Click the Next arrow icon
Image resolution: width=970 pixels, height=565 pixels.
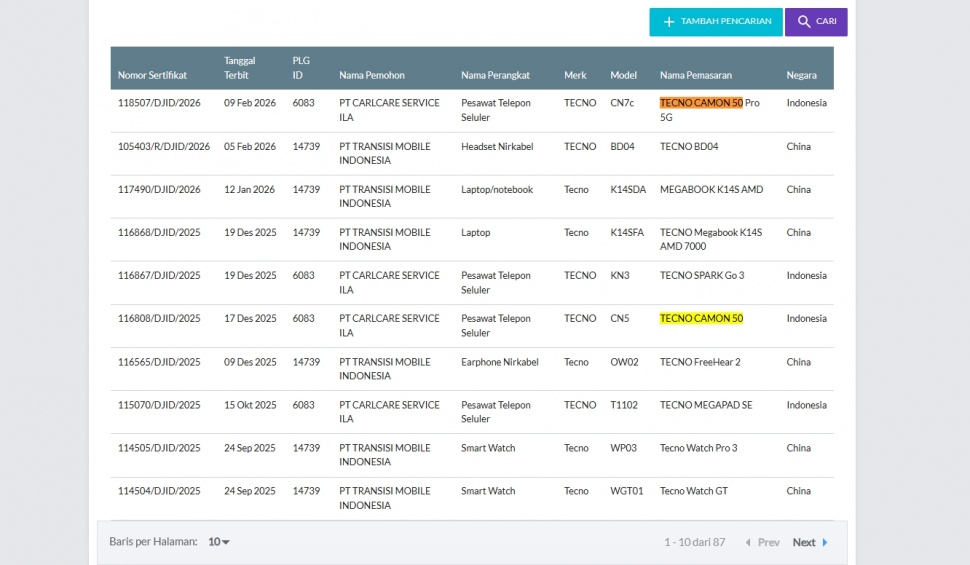click(825, 543)
